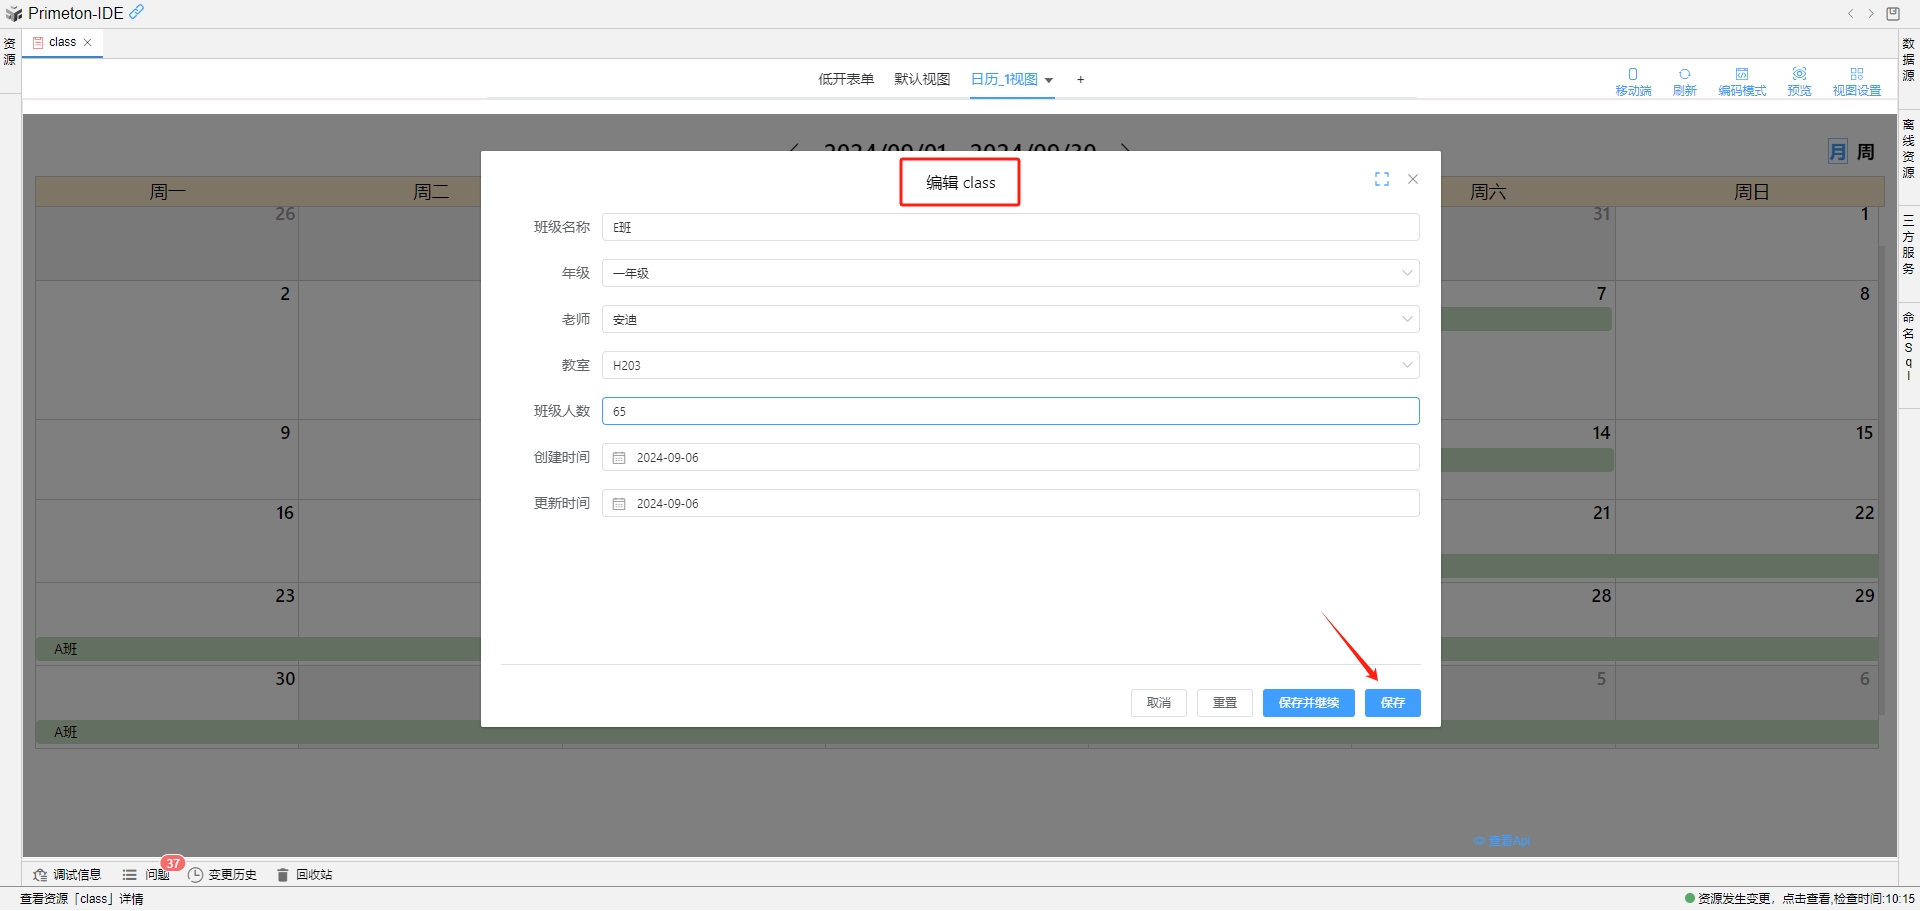The image size is (1920, 911).
Task: Switch calendar to 周 week view
Action: [x=1866, y=152]
